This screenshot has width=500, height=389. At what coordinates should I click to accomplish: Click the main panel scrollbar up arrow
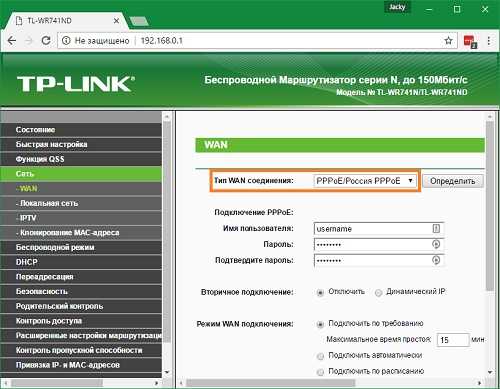(490, 117)
